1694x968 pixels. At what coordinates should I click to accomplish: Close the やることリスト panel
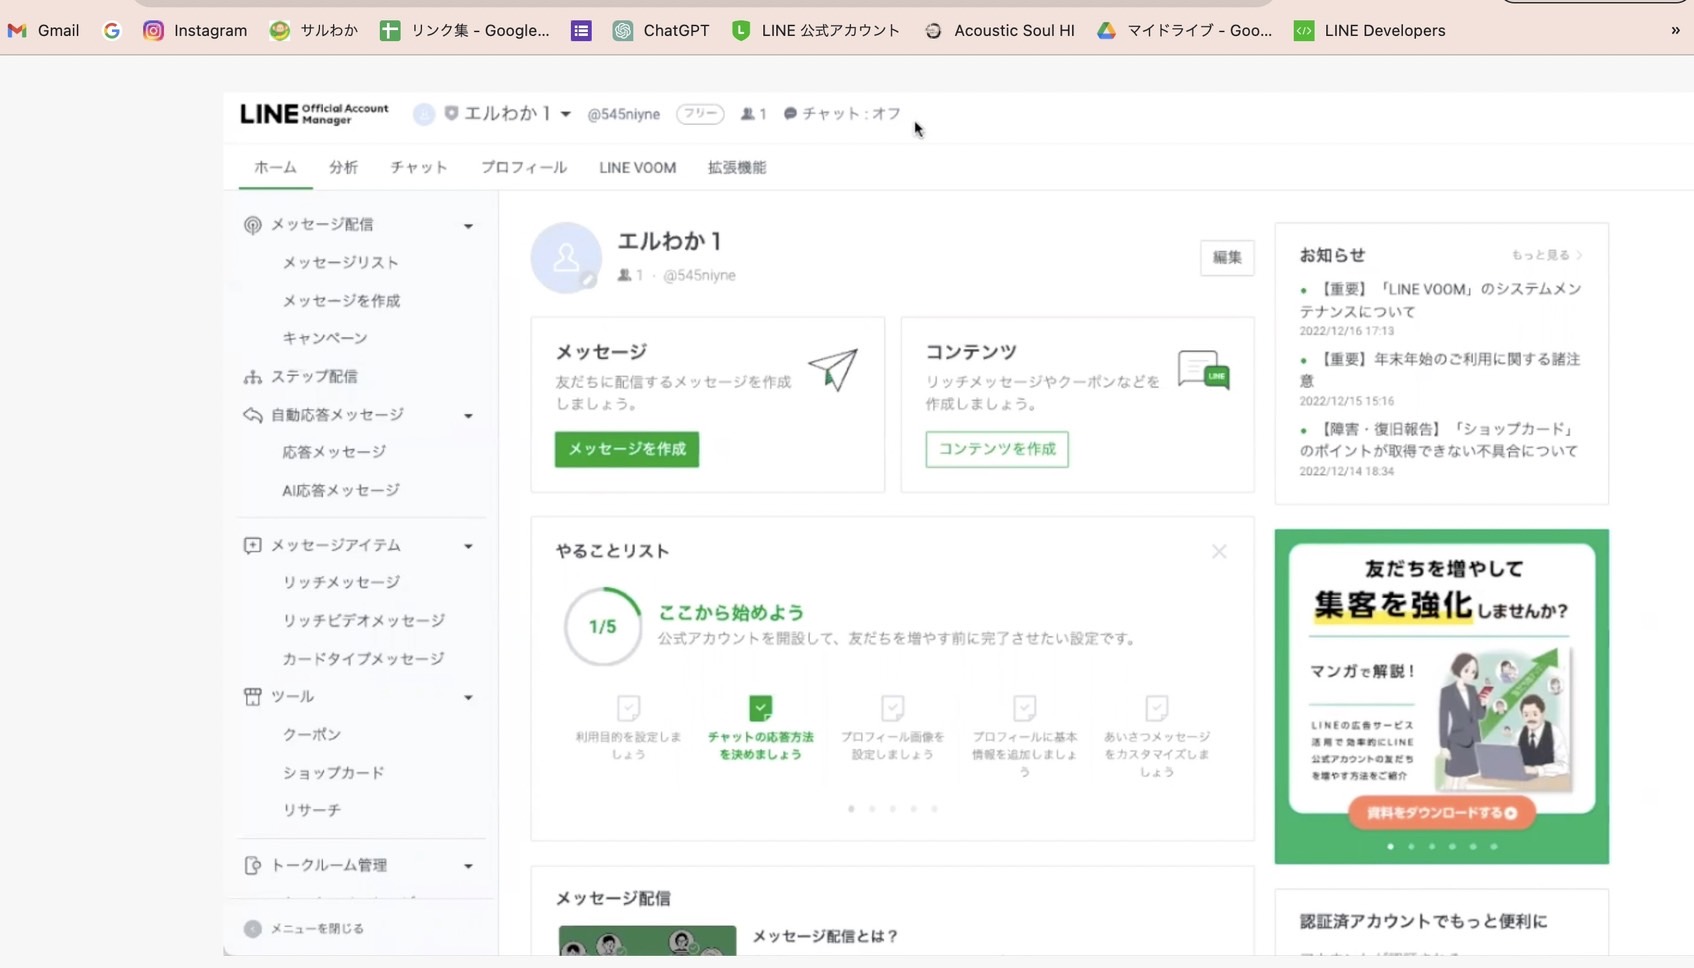[1219, 552]
